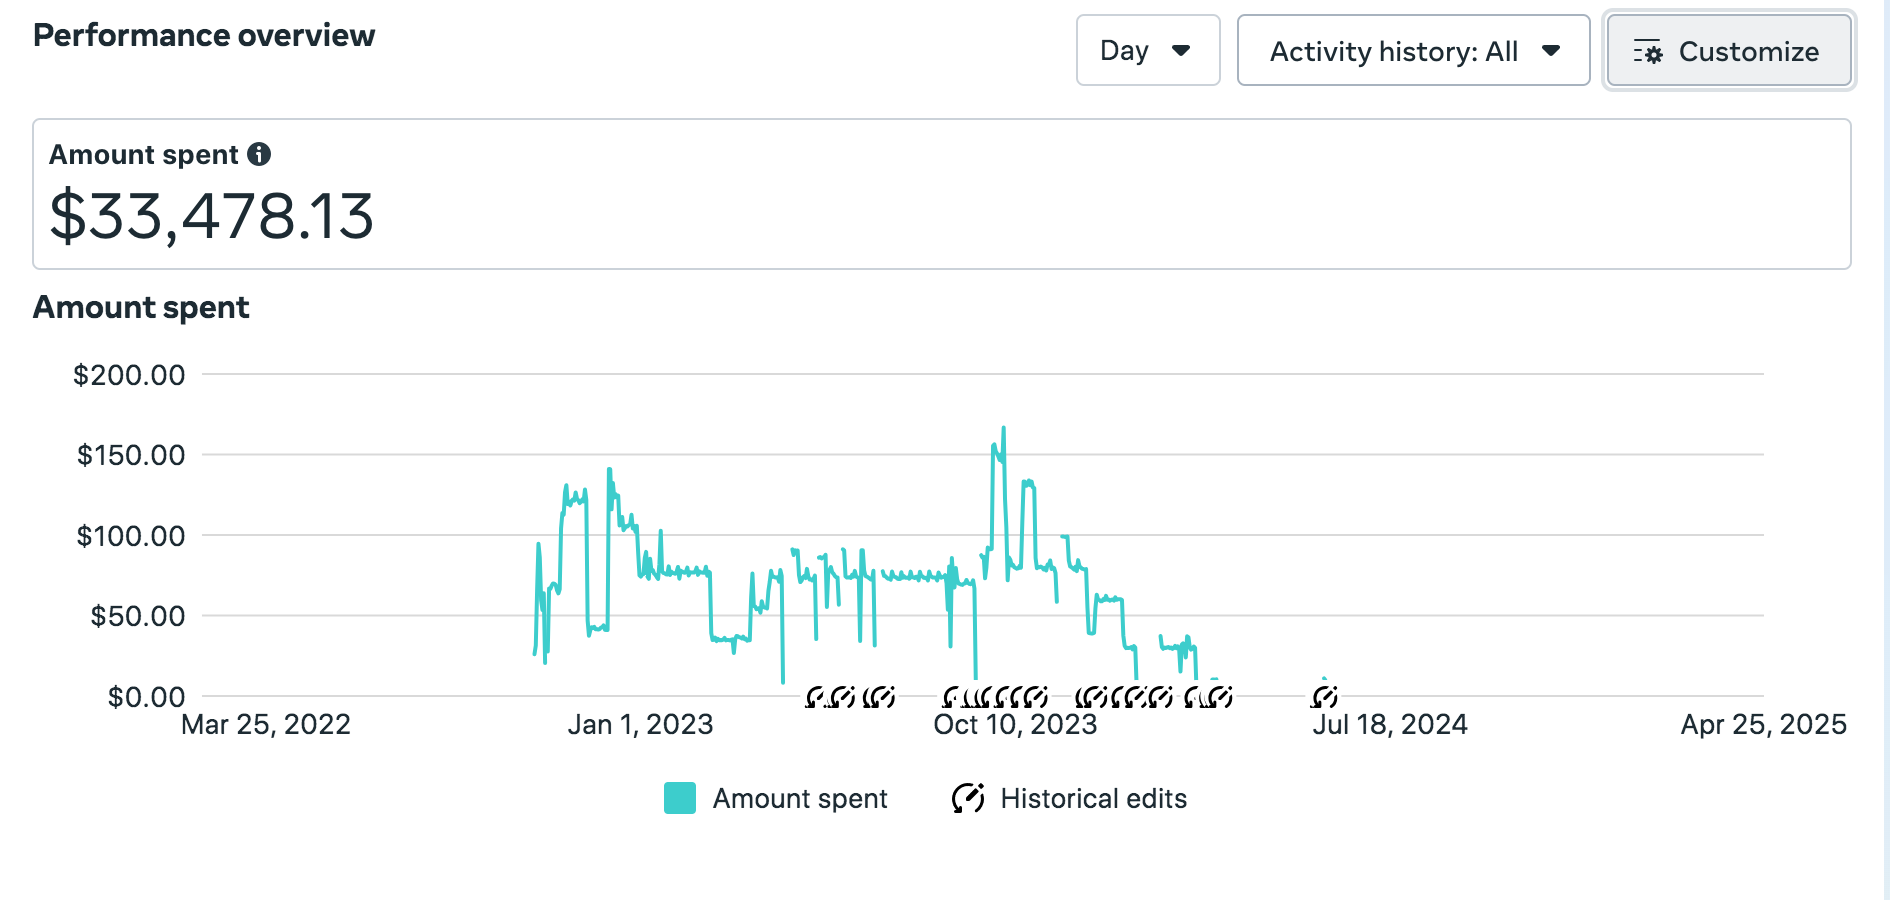Toggle the Amount spent series via legend label
Screen dimensions: 1890x900
799,798
